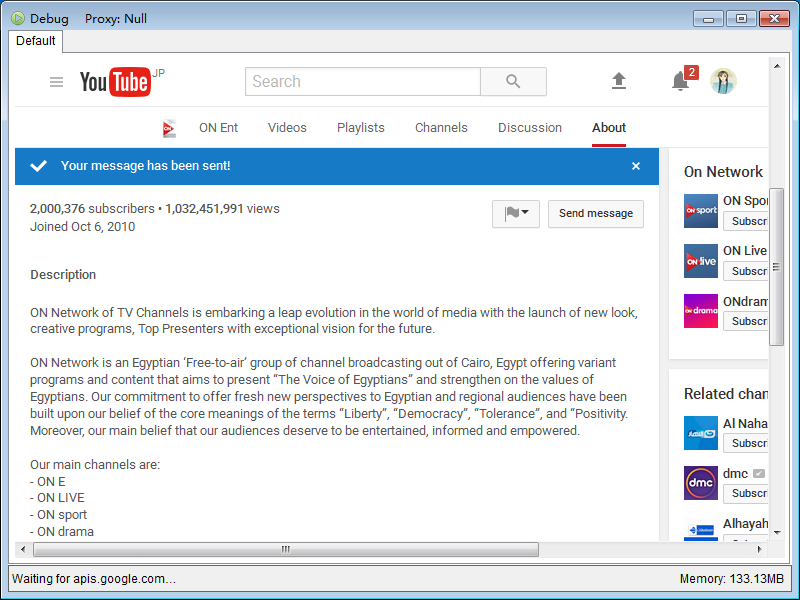
Task: Click the horizontal scrollbar left arrow
Action: 23,549
